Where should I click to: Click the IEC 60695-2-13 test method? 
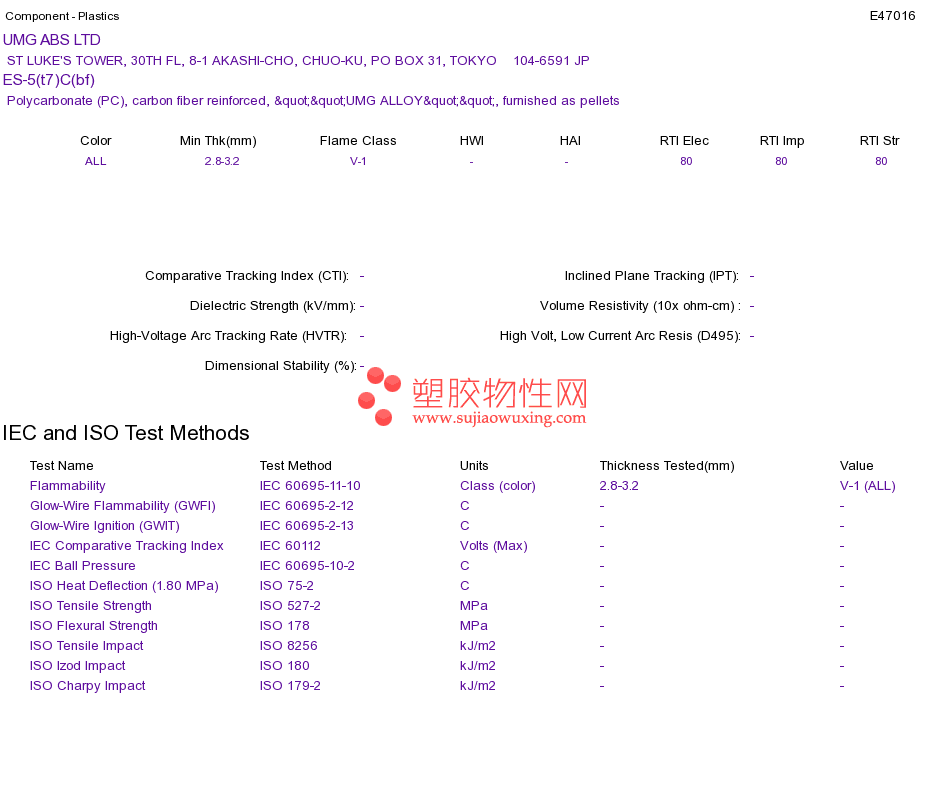(x=307, y=525)
